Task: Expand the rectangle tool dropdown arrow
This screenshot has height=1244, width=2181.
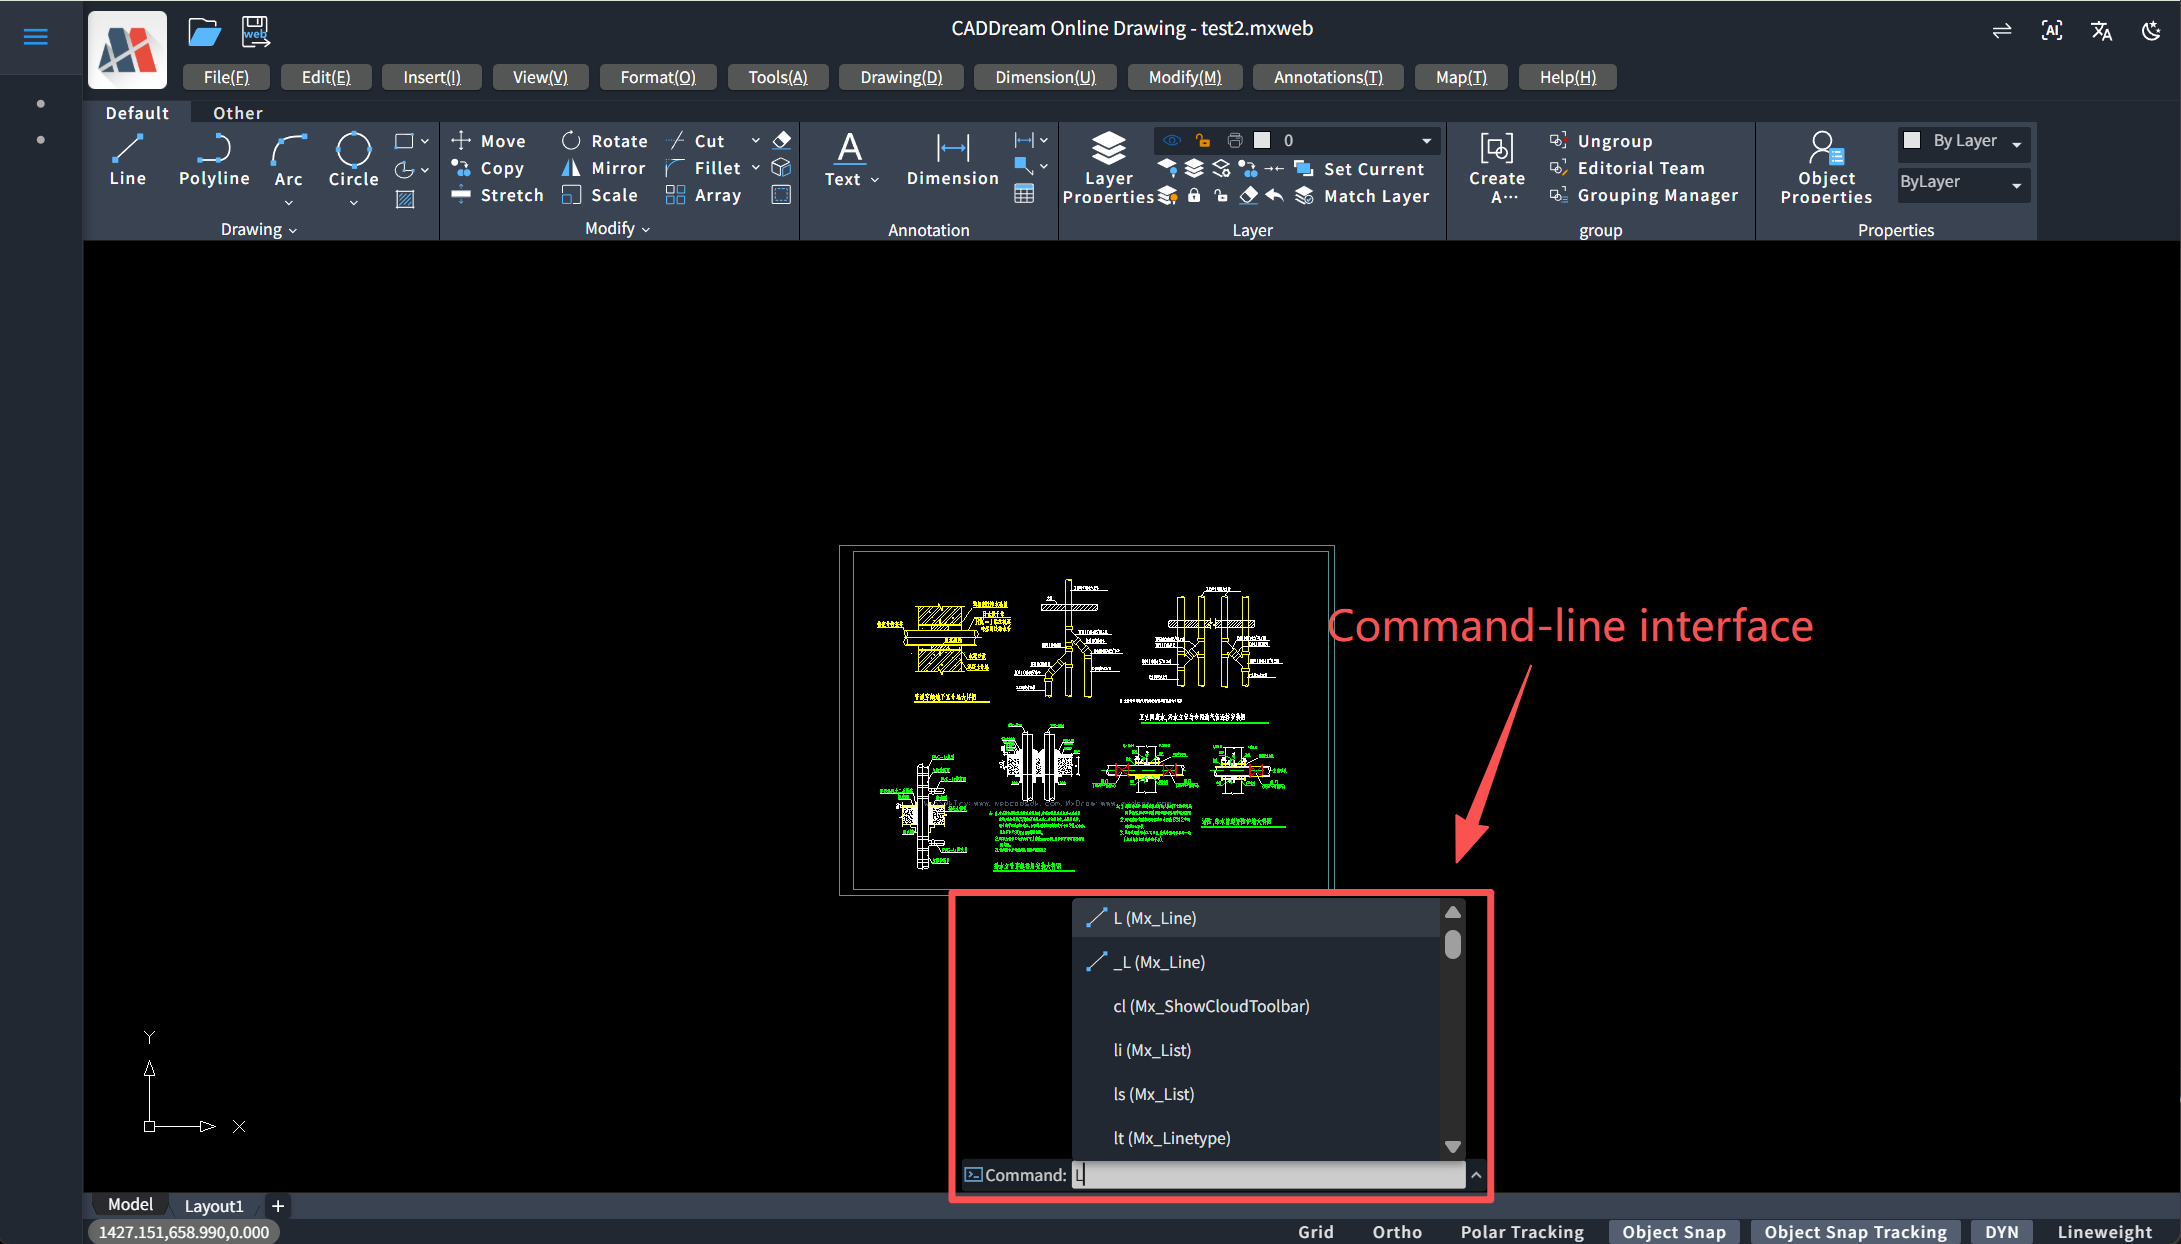Action: [425, 141]
